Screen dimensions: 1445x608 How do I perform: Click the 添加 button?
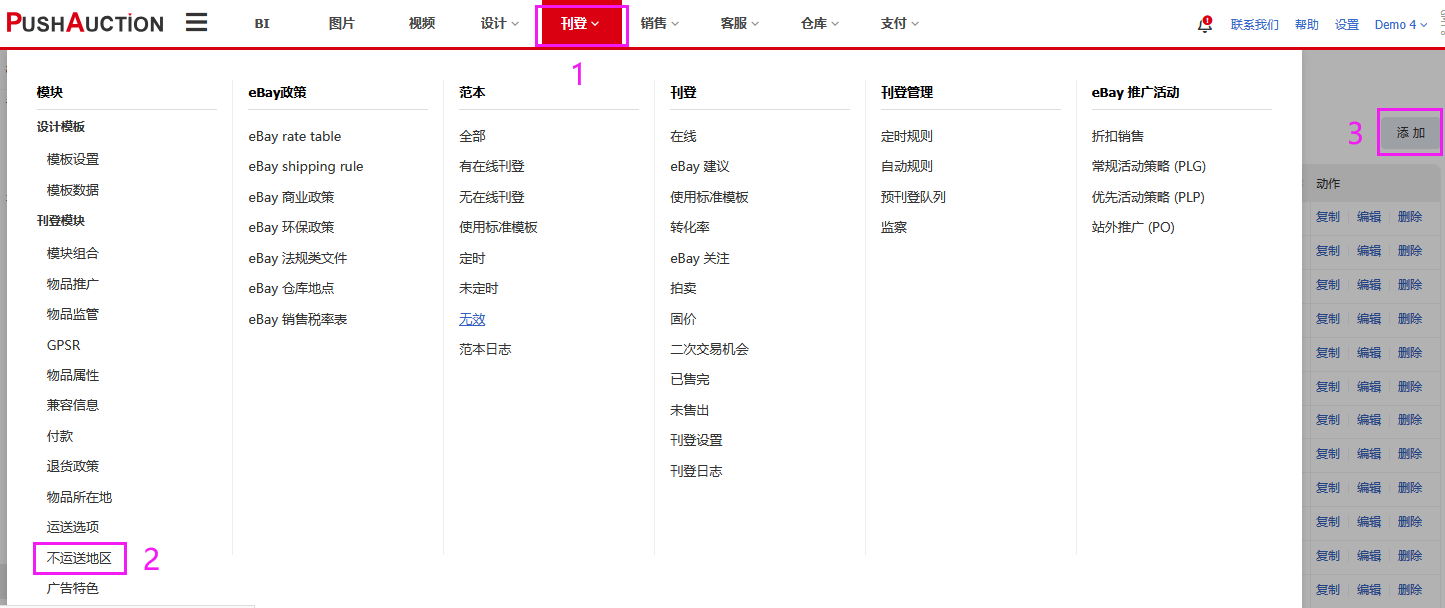coord(1411,132)
